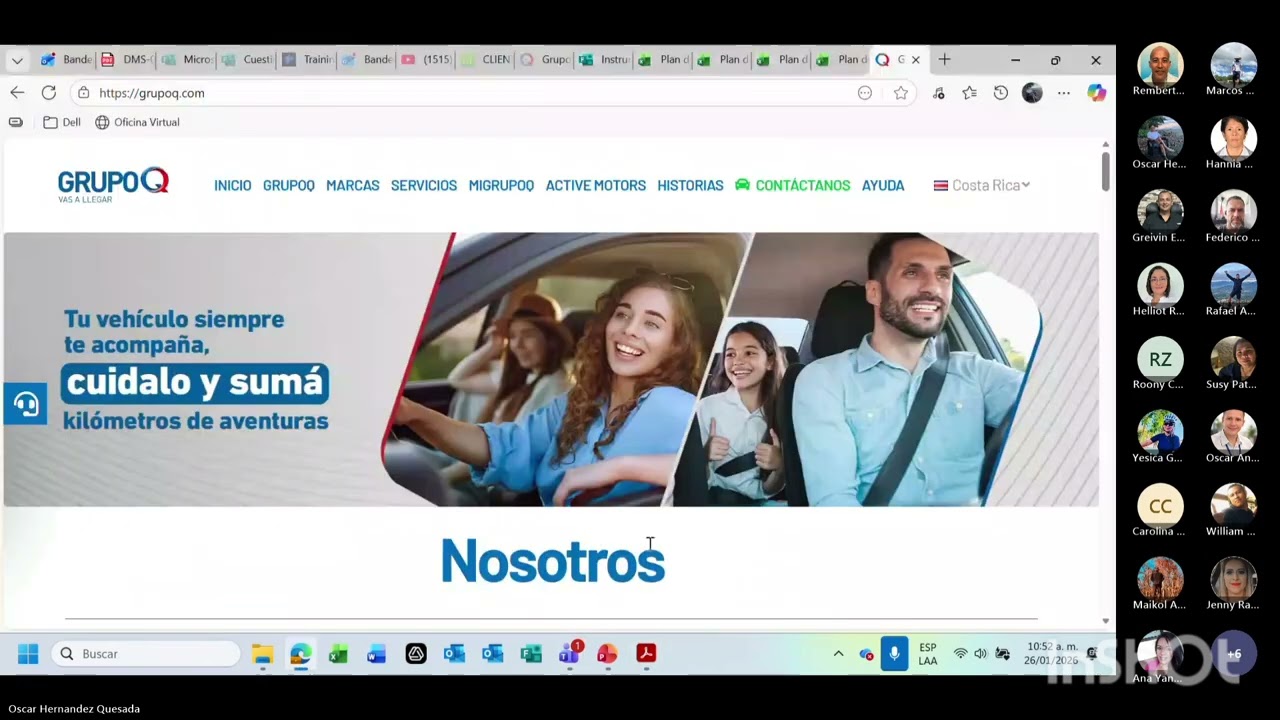Open the Dell bookmarks folder

[x=62, y=122]
